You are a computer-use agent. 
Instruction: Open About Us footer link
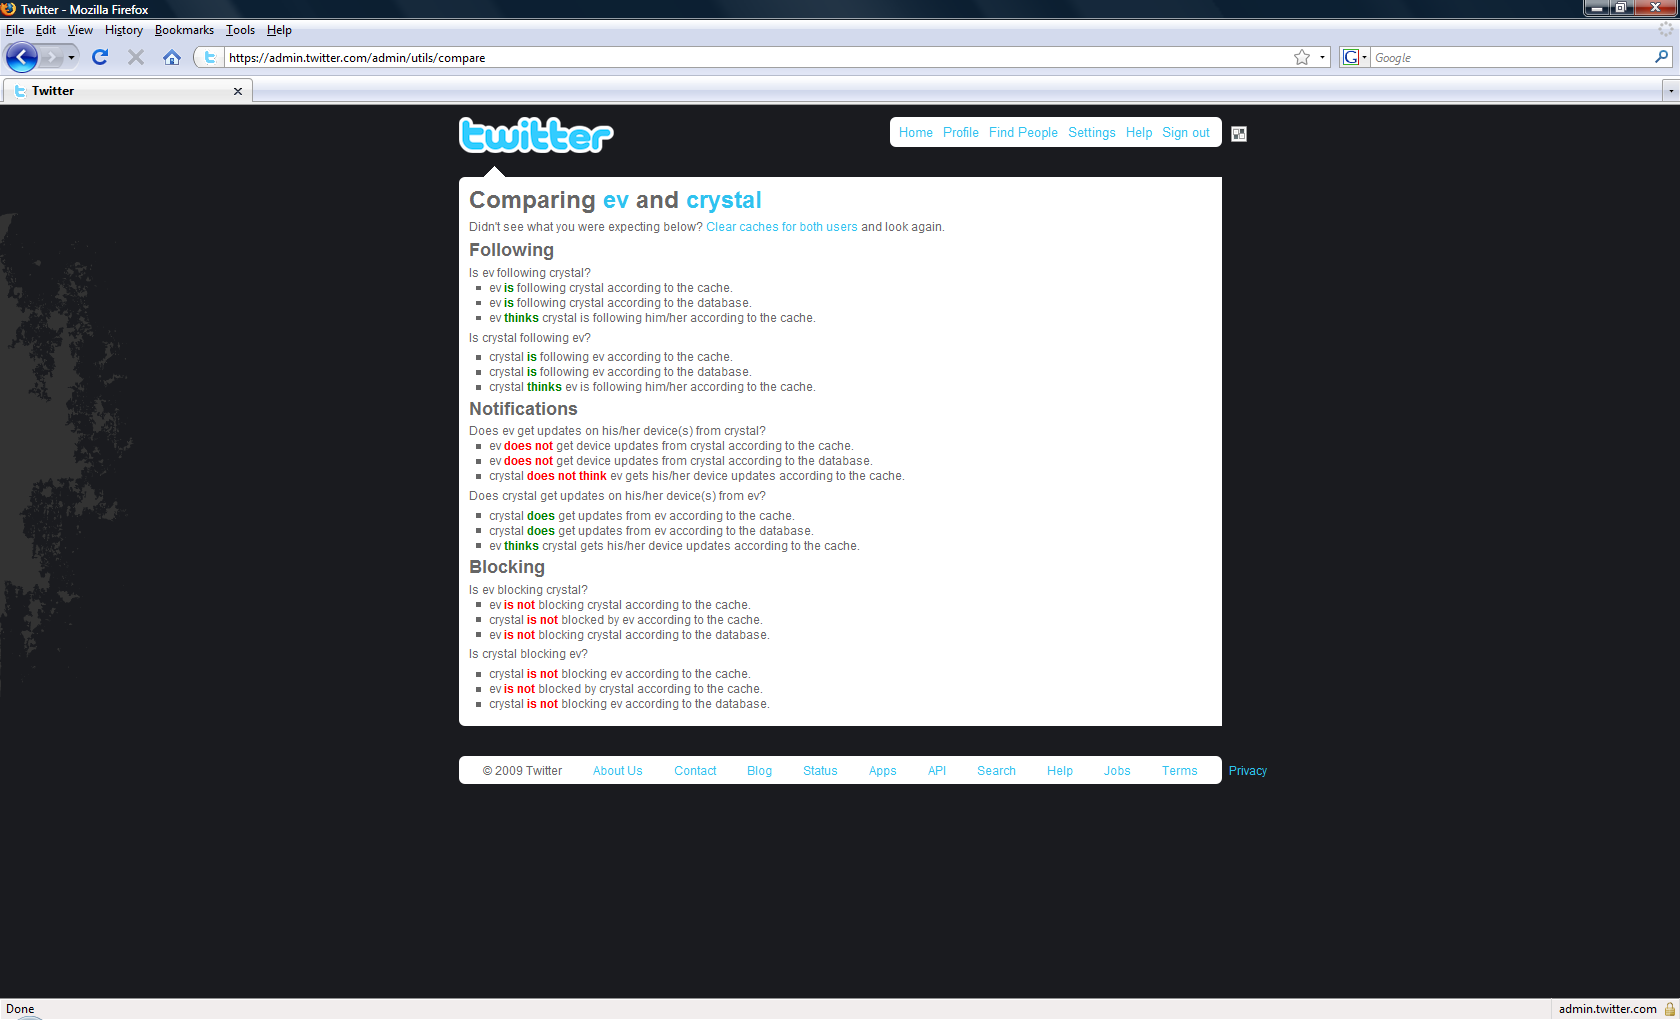click(618, 771)
